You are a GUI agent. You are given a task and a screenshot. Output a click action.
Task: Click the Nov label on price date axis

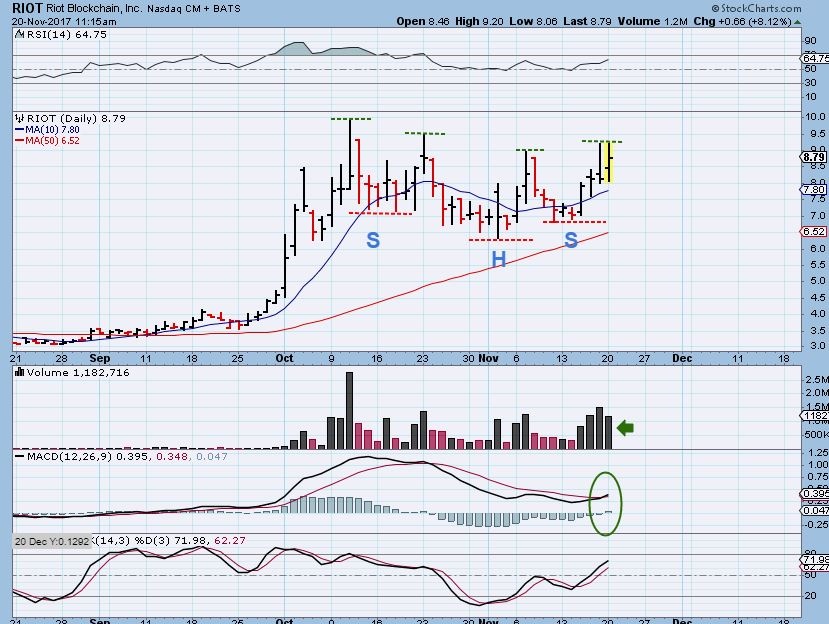coord(488,357)
